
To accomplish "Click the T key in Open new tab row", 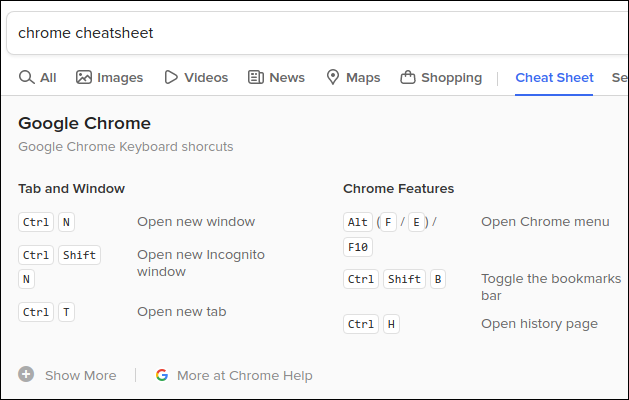I will click(66, 312).
